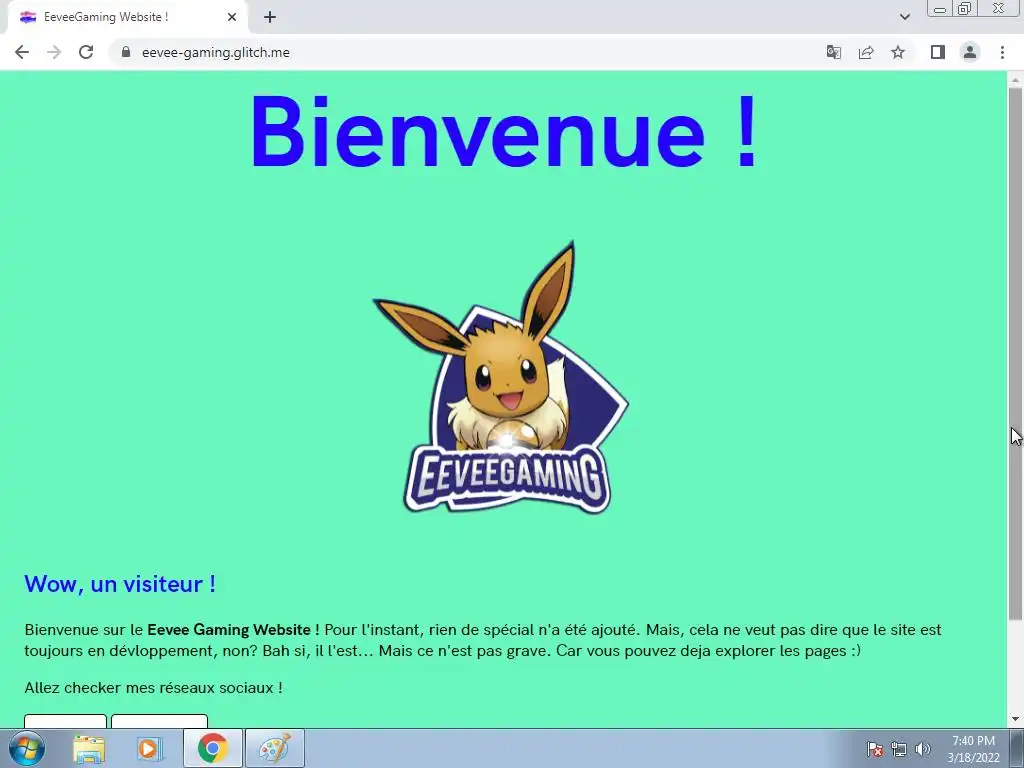The image size is (1024, 768).
Task: Share this page via share icon
Action: click(x=866, y=52)
